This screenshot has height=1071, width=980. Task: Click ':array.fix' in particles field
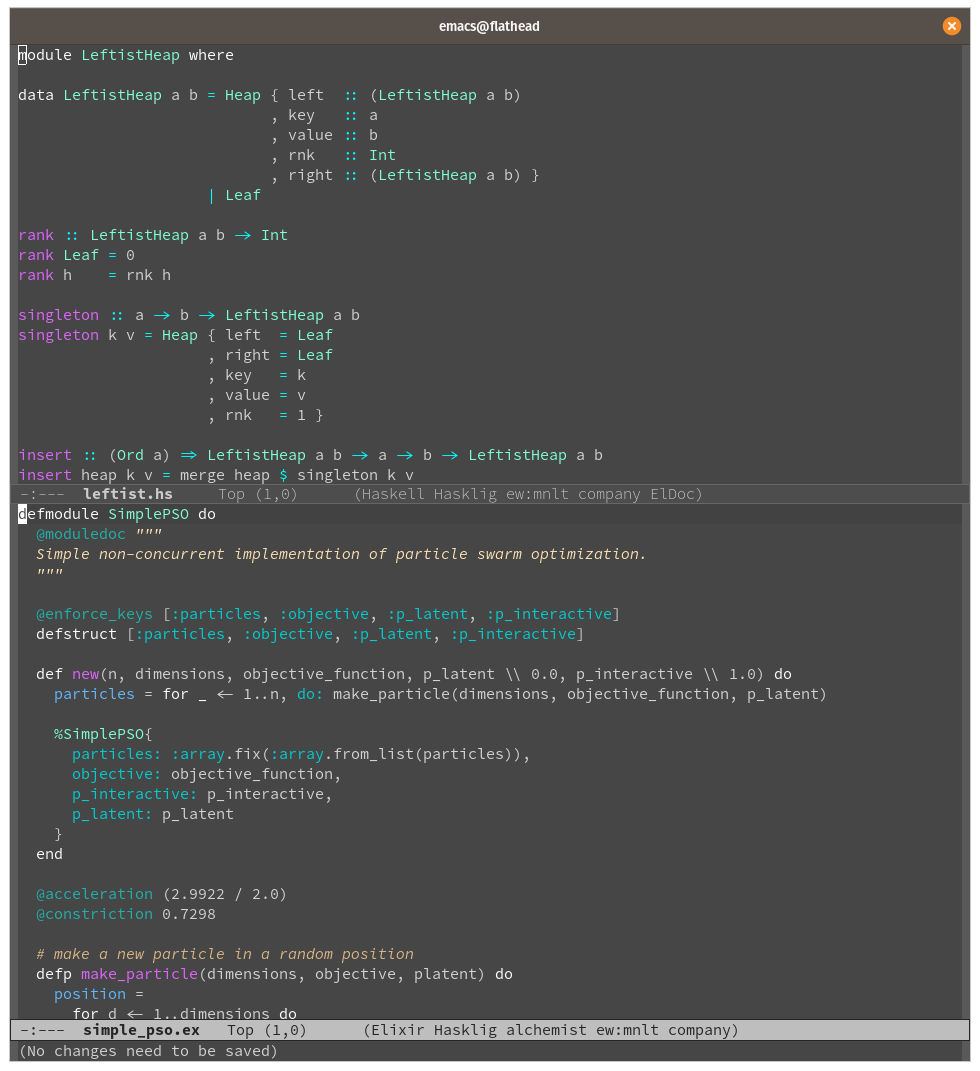pyautogui.click(x=216, y=754)
